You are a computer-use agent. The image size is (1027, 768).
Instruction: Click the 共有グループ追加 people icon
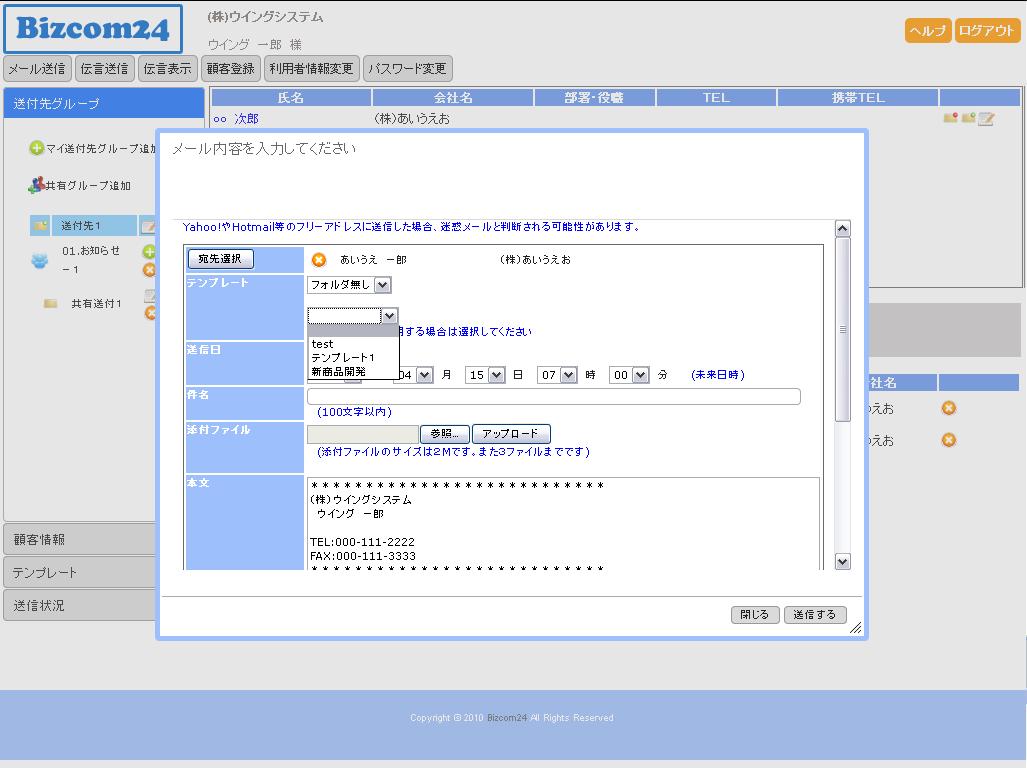click(36, 185)
